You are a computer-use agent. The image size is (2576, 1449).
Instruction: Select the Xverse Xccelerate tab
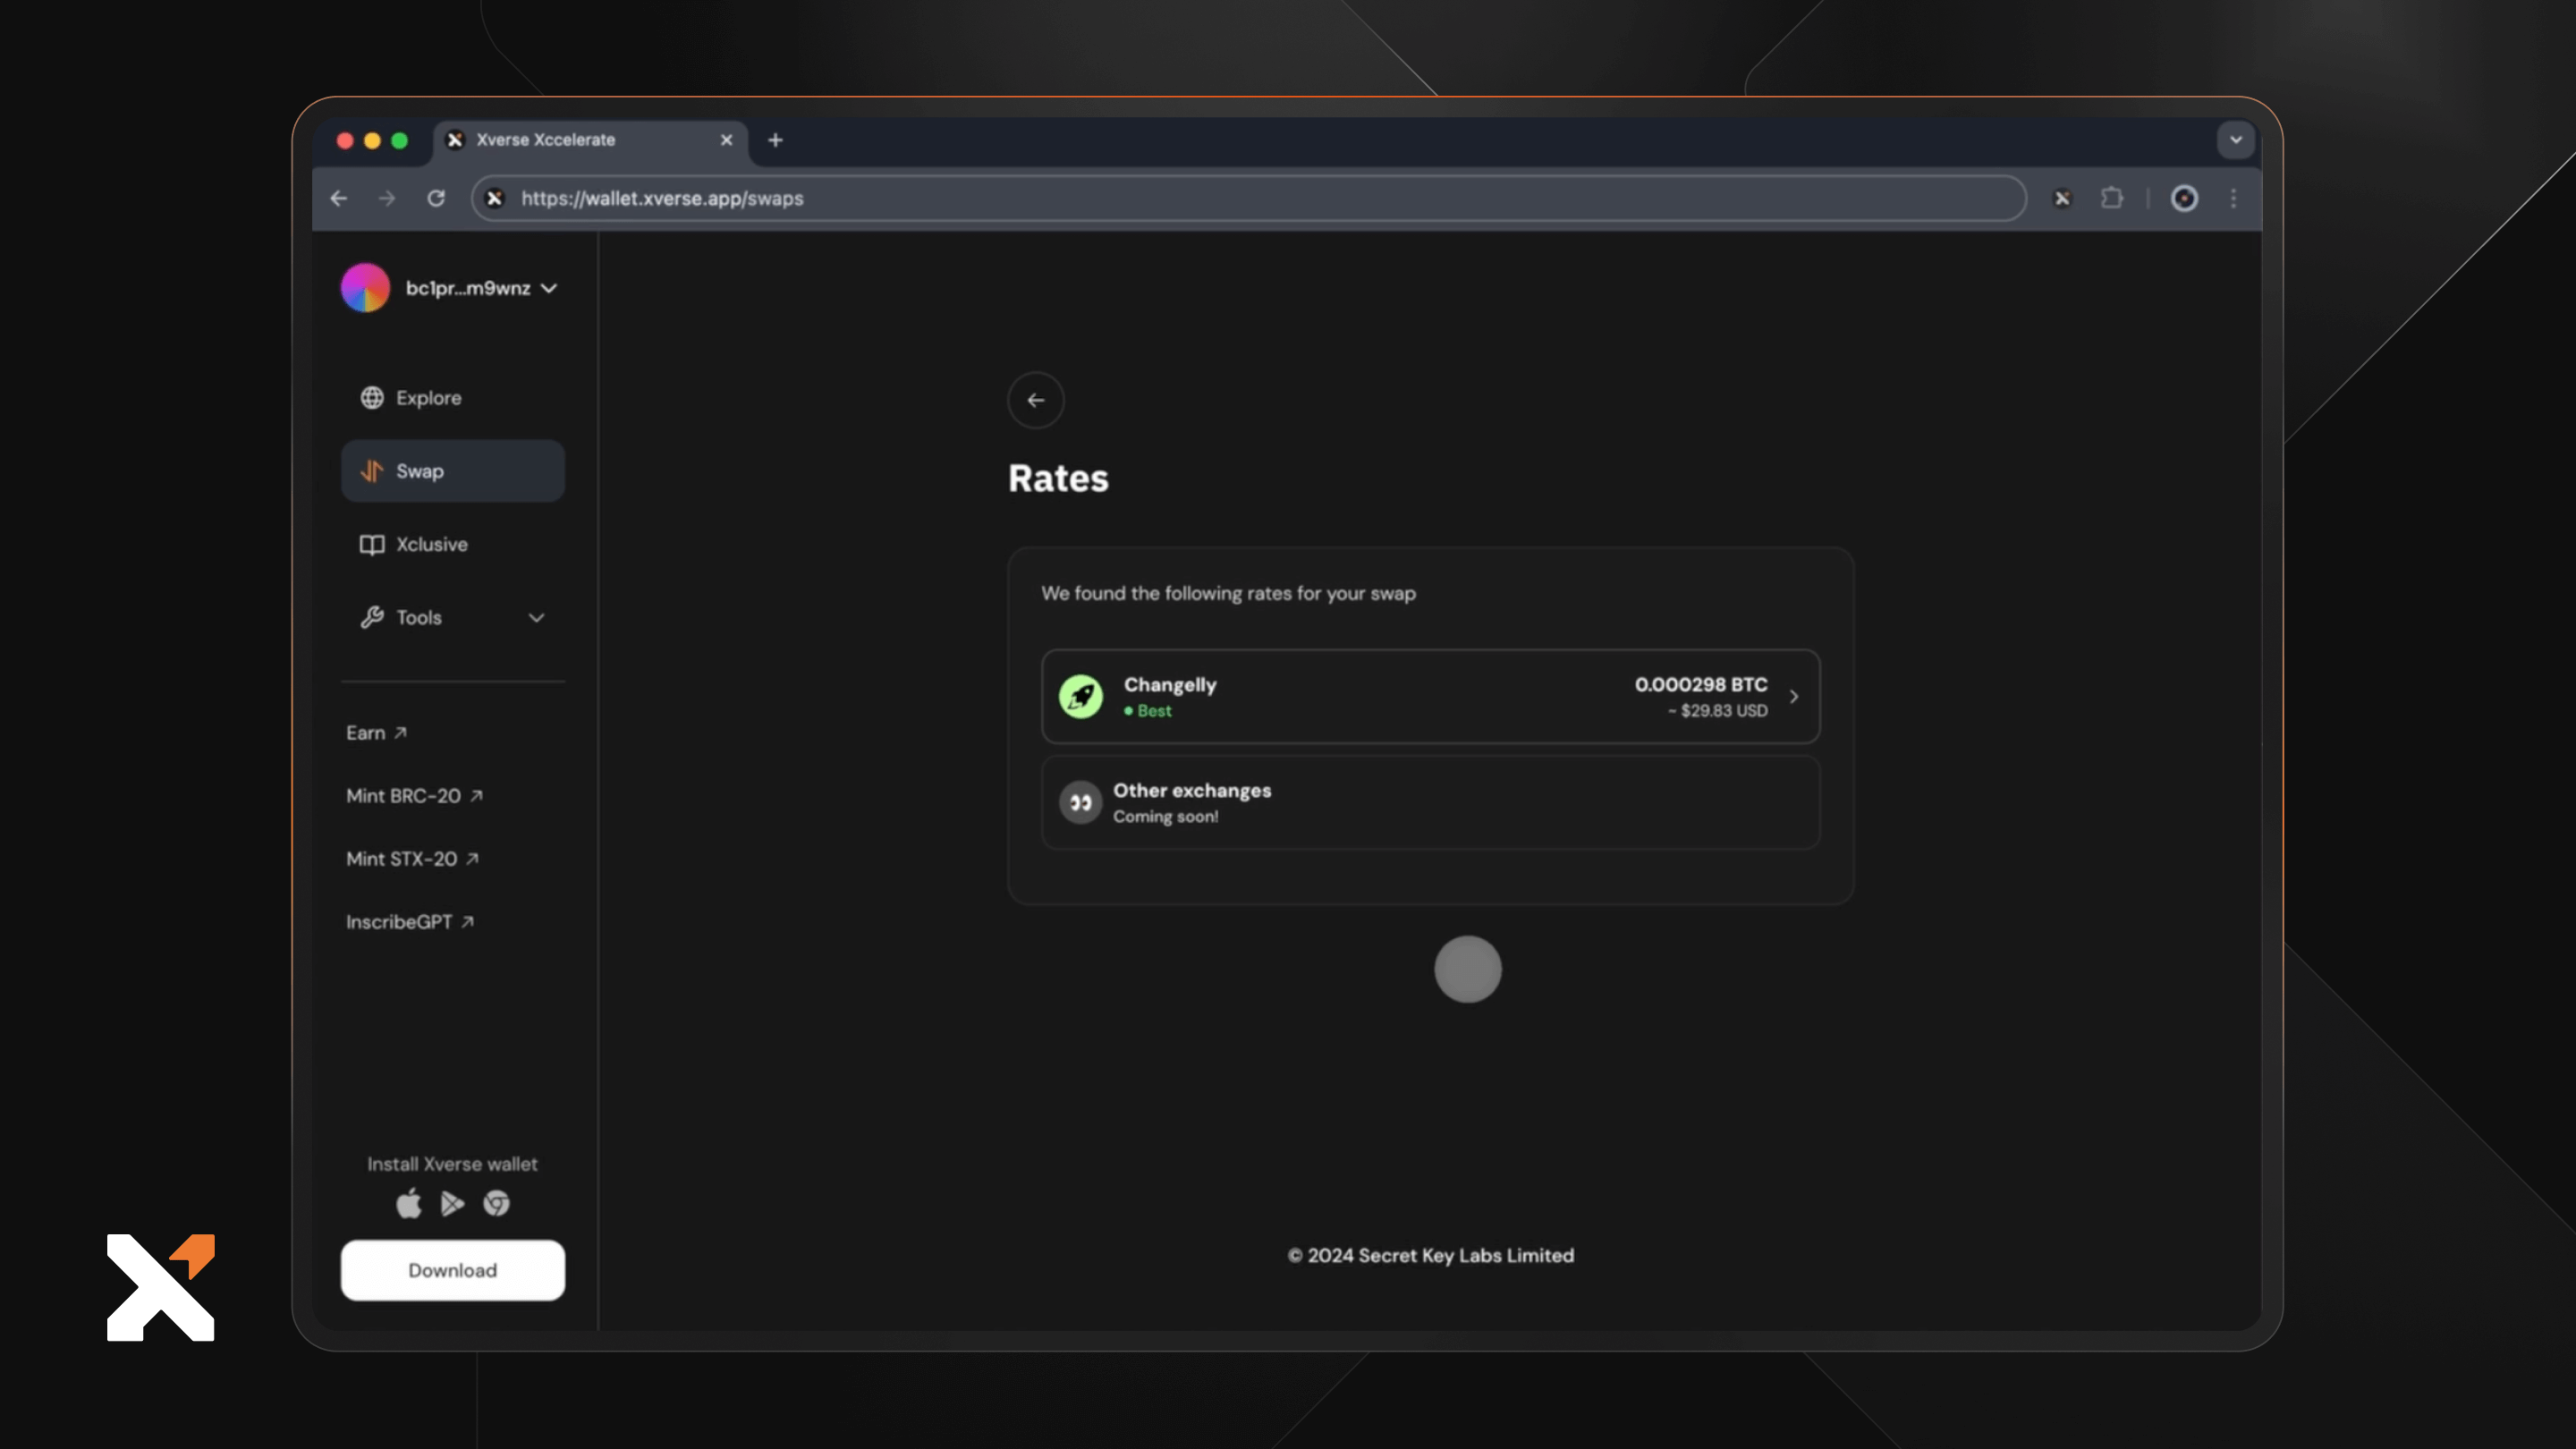pyautogui.click(x=590, y=140)
